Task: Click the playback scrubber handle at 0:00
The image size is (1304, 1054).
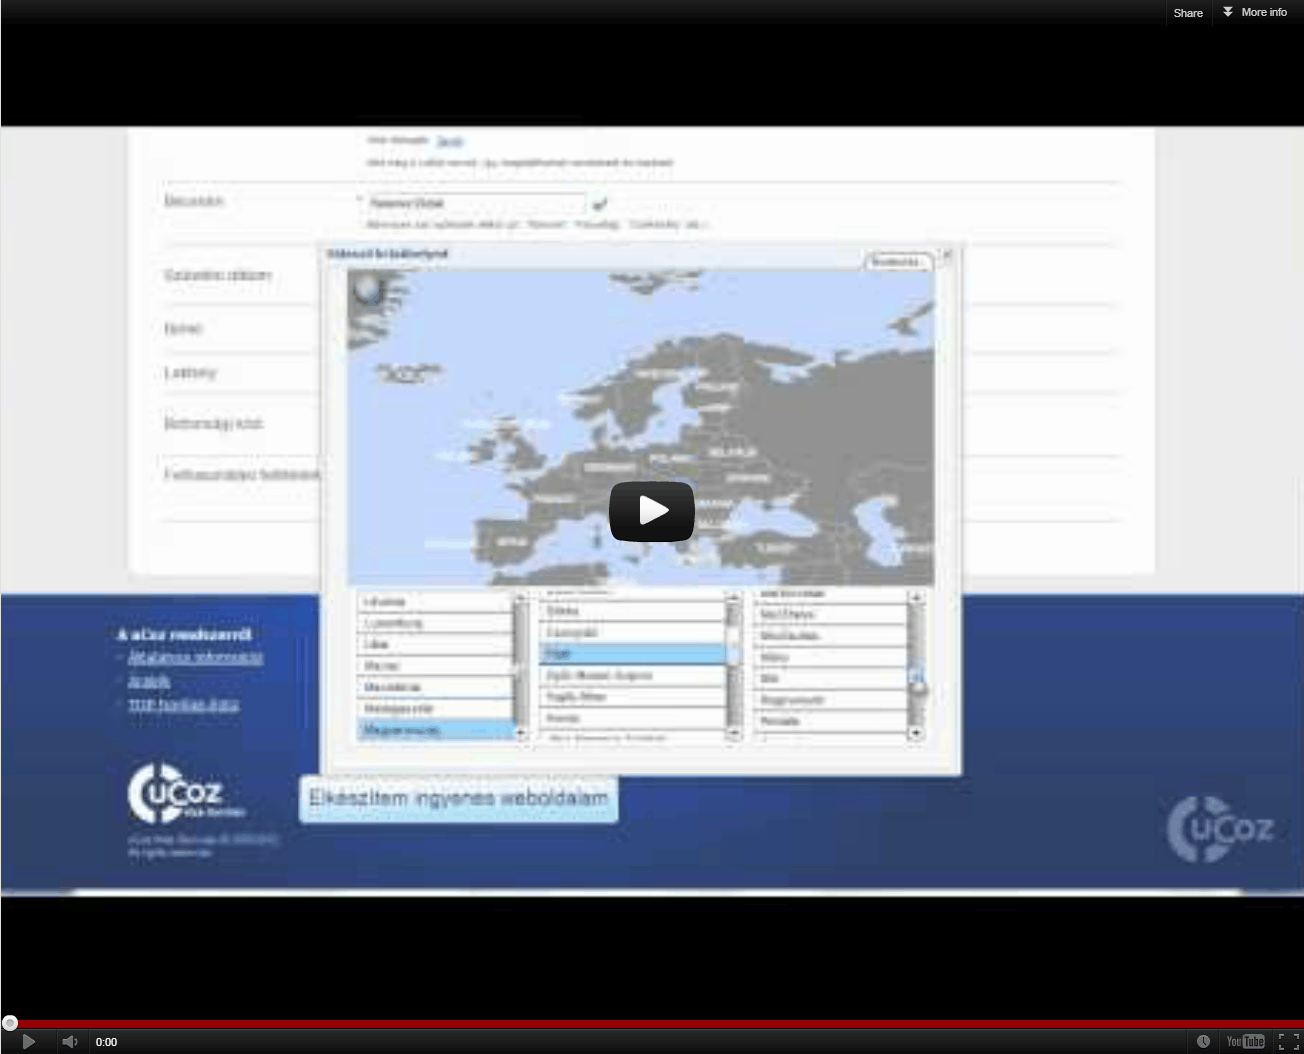Action: pyautogui.click(x=10, y=1022)
